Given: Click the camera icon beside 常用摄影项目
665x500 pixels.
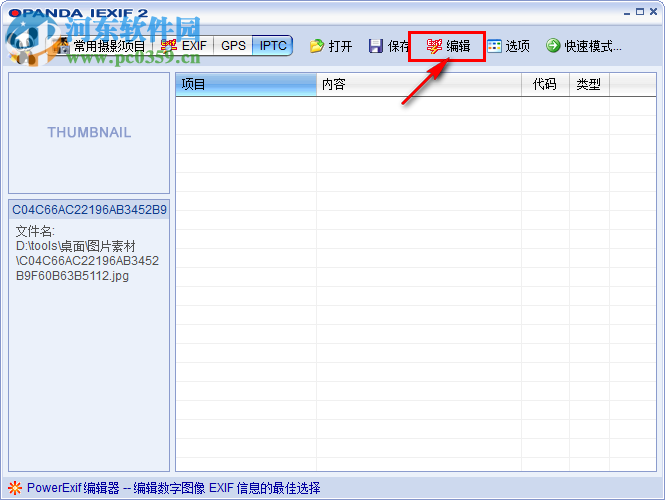Looking at the screenshot, I should coord(62,46).
